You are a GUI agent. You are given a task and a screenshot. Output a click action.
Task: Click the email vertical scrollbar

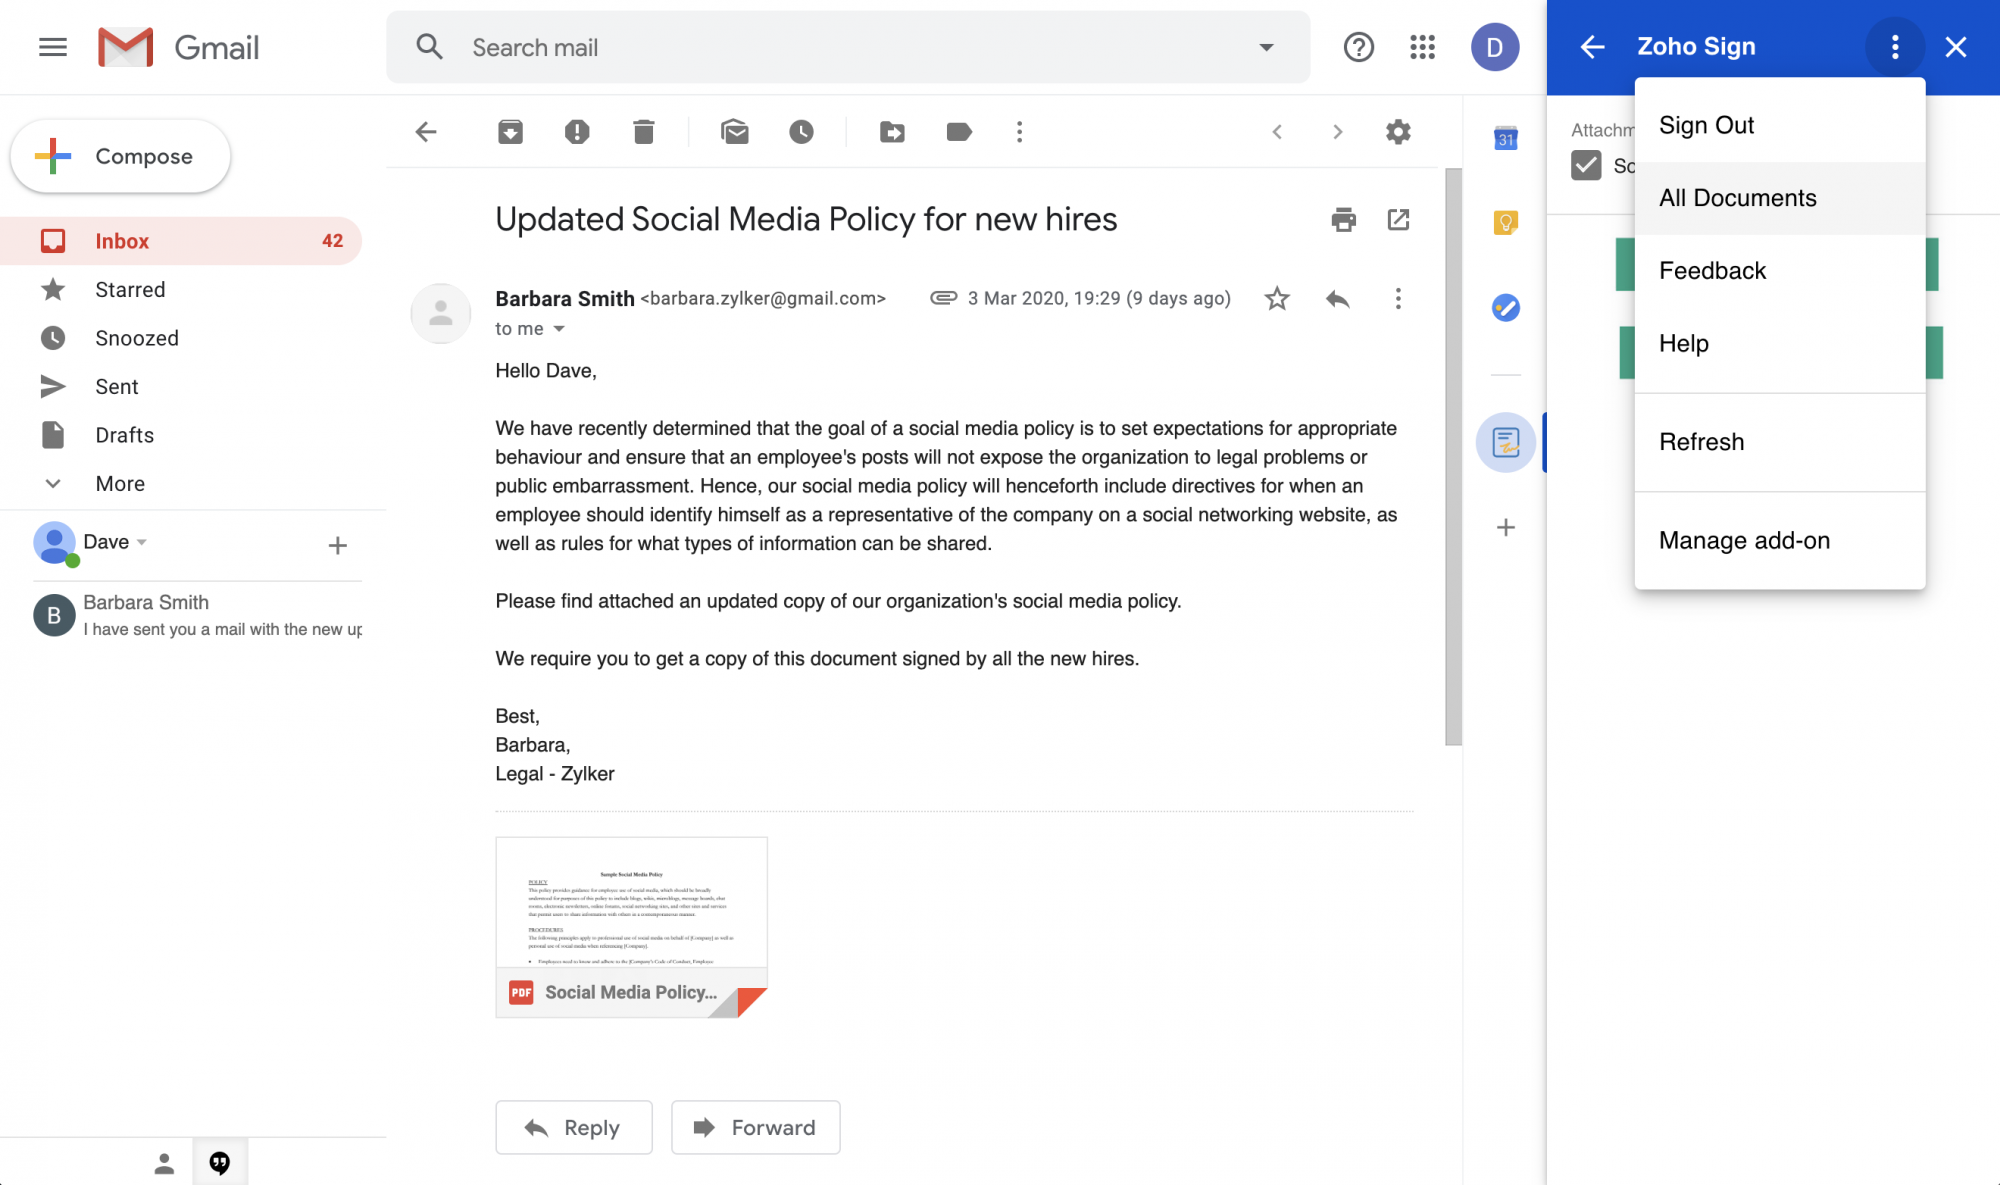pos(1453,456)
